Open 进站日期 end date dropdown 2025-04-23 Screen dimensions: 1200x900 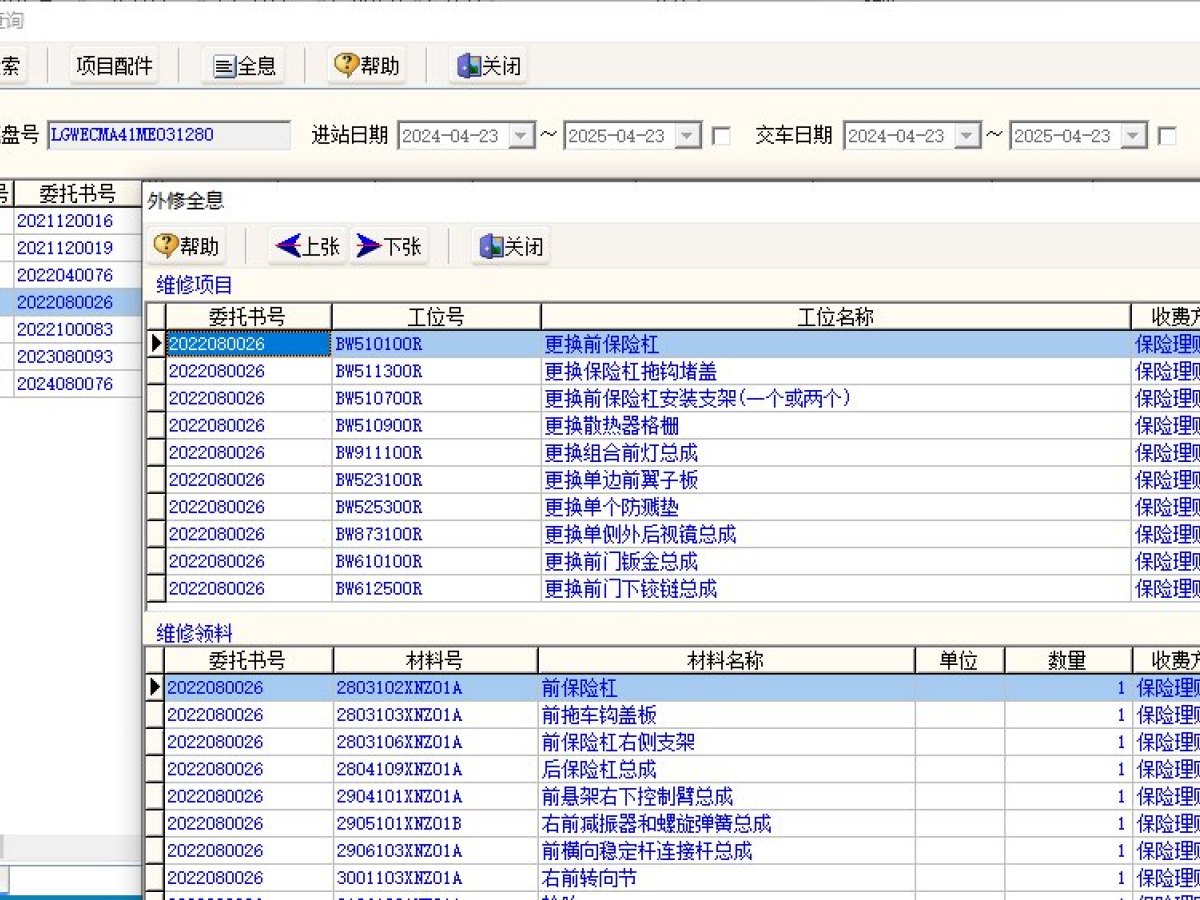688,136
